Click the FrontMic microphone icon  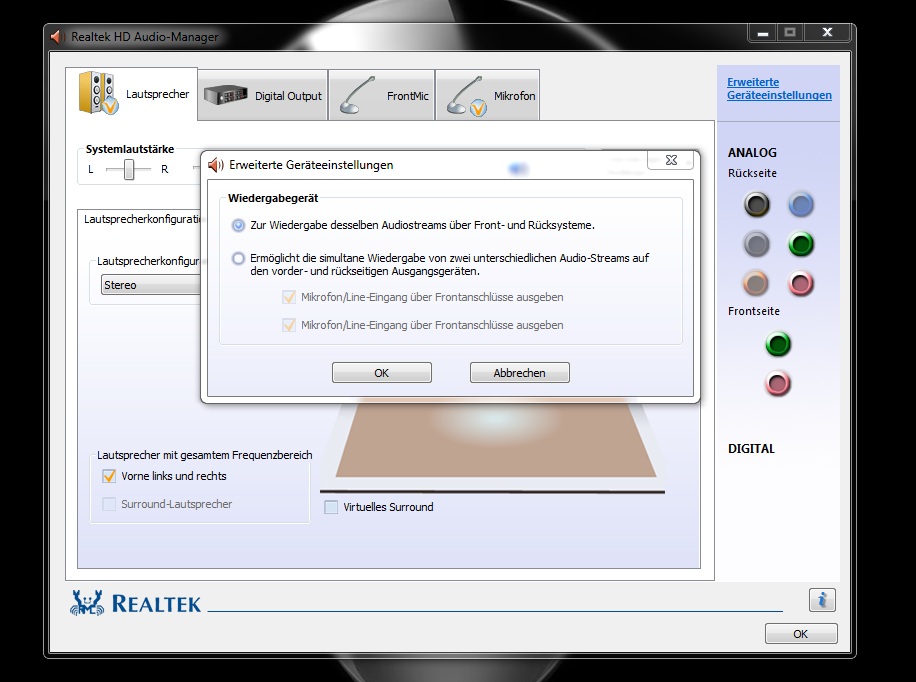click(x=356, y=95)
